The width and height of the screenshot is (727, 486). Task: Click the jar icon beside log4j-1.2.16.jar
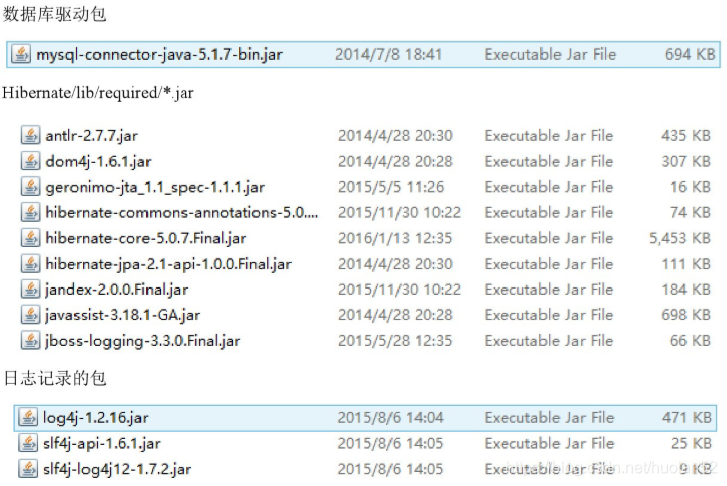(28, 417)
